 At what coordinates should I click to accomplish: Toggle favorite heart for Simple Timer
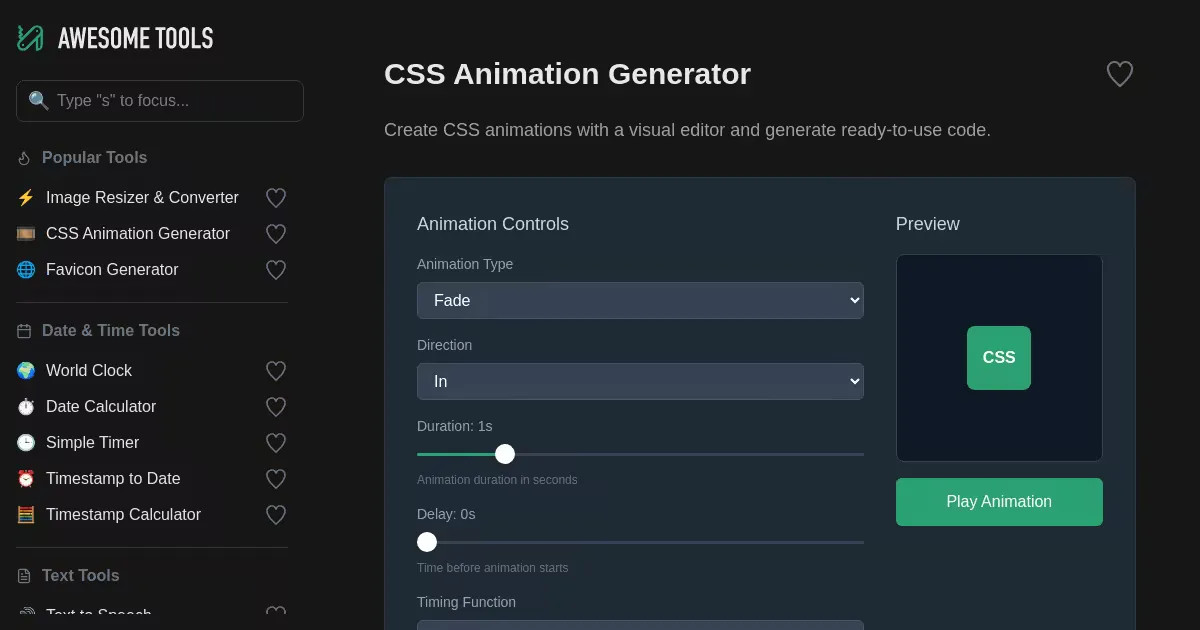[276, 443]
